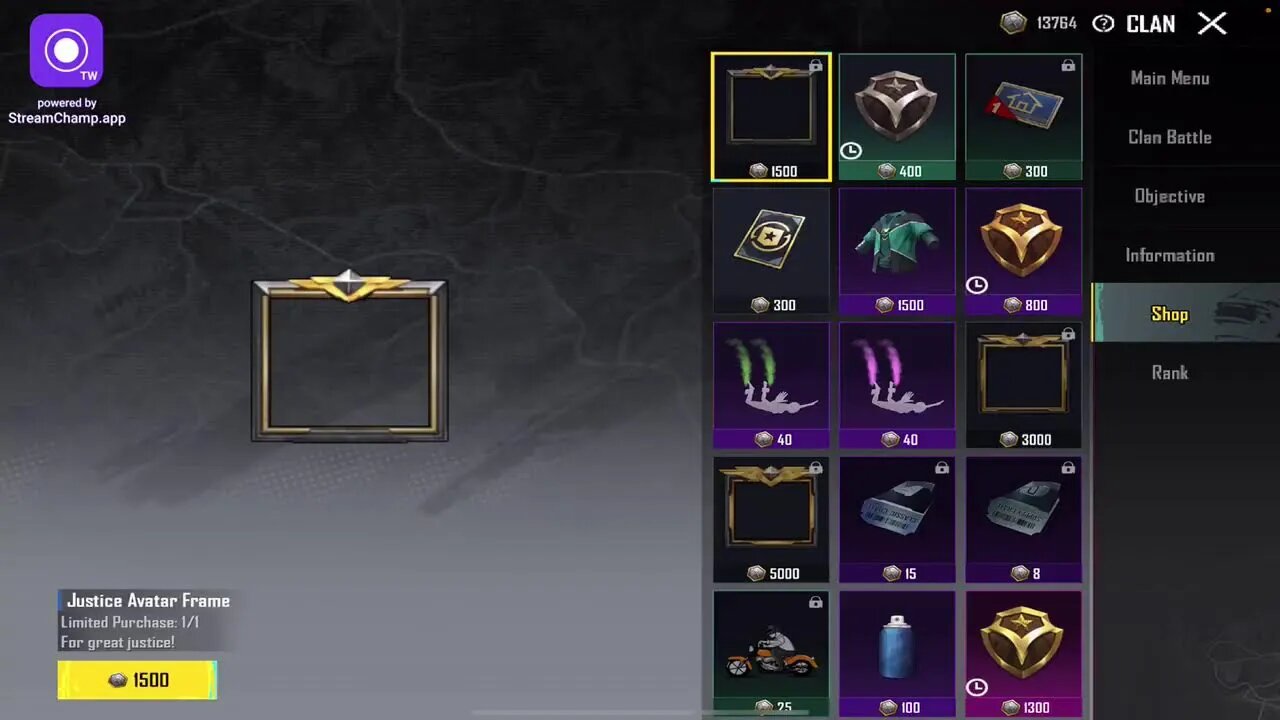Select the silver badge item costing 400
The height and width of the screenshot is (720, 1280).
click(x=897, y=117)
